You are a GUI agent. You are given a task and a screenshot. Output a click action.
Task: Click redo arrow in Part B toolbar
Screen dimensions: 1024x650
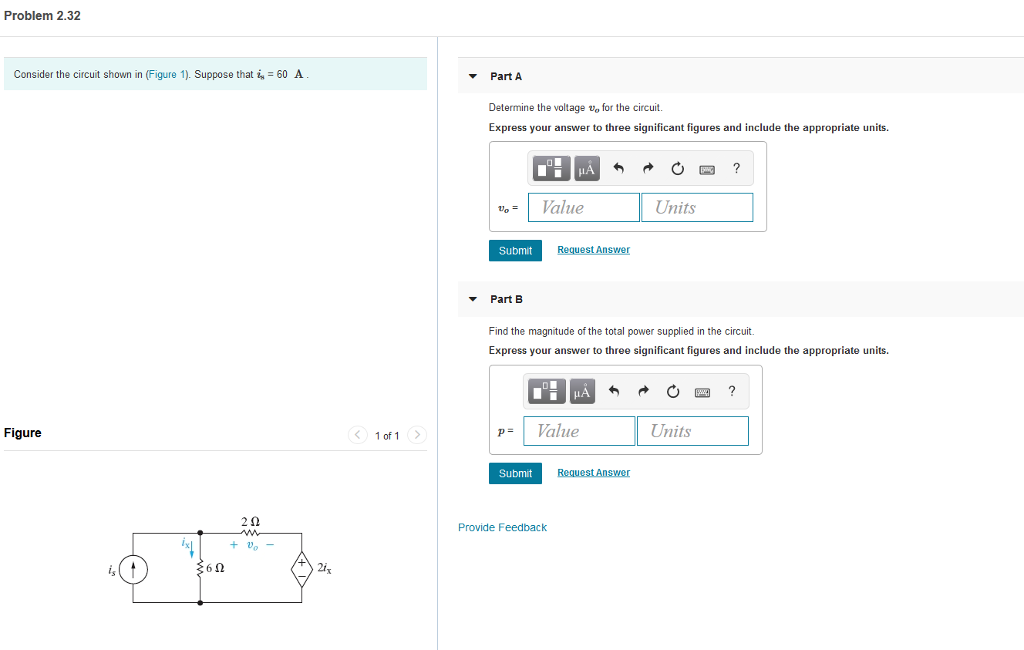[643, 391]
